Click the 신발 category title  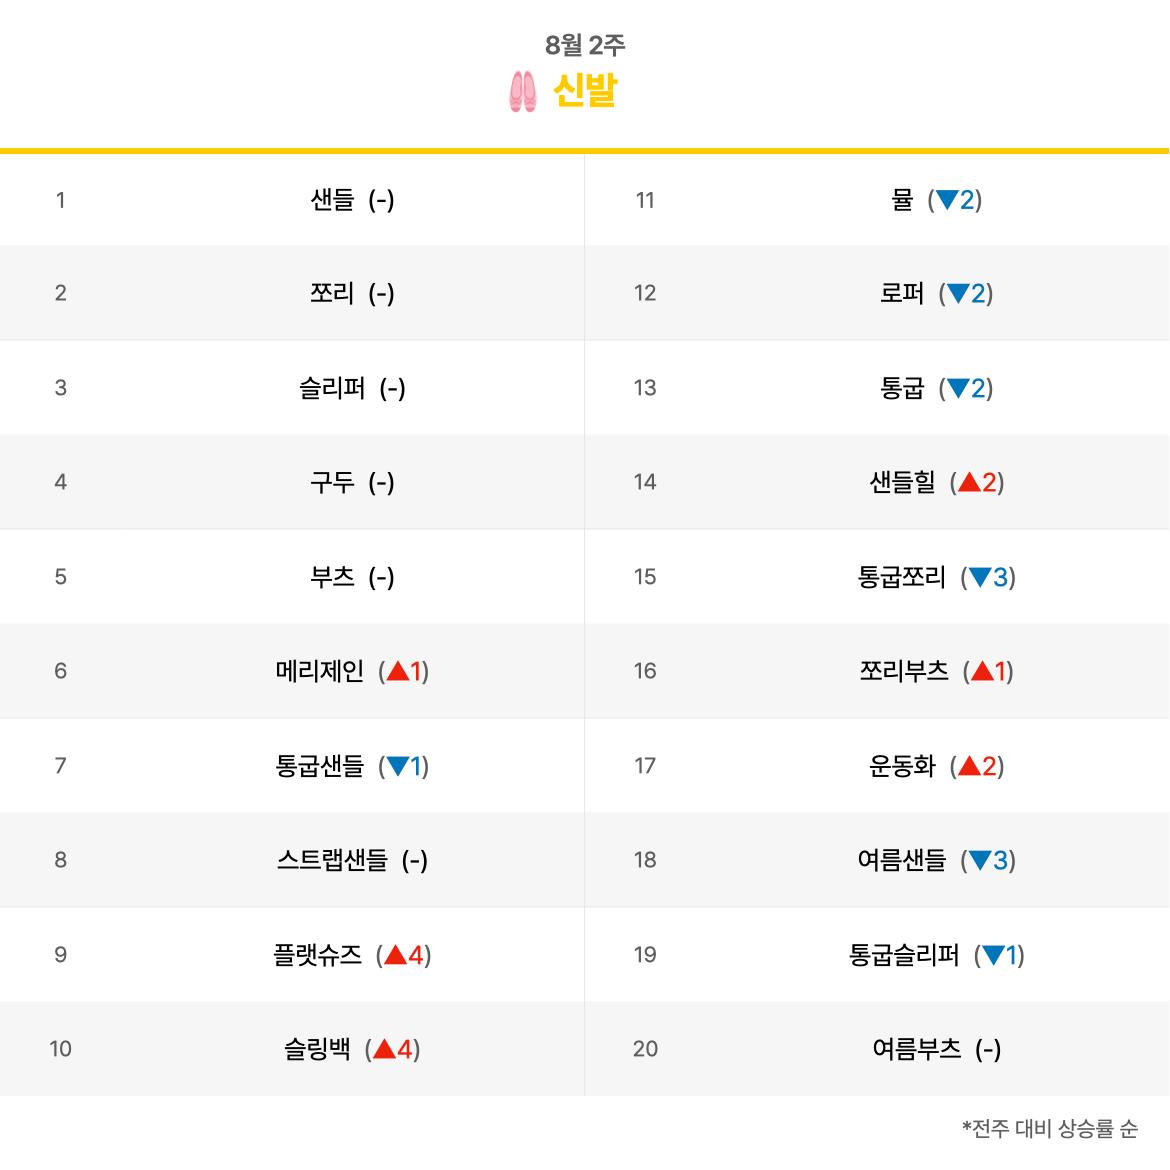pyautogui.click(x=585, y=91)
